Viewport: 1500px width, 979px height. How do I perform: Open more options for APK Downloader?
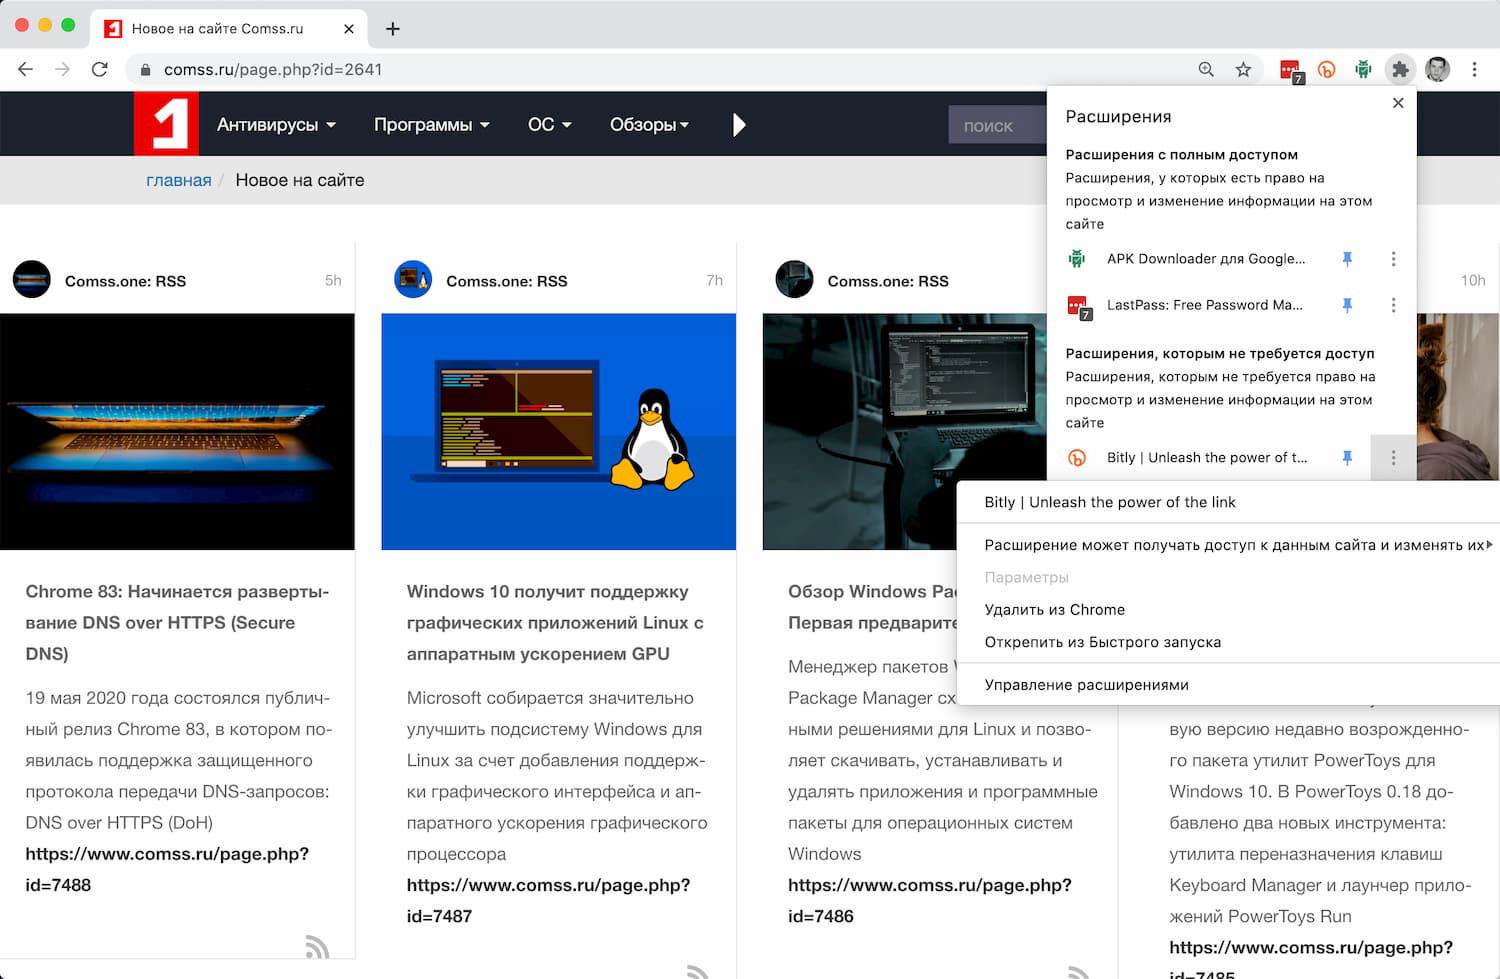click(x=1393, y=259)
